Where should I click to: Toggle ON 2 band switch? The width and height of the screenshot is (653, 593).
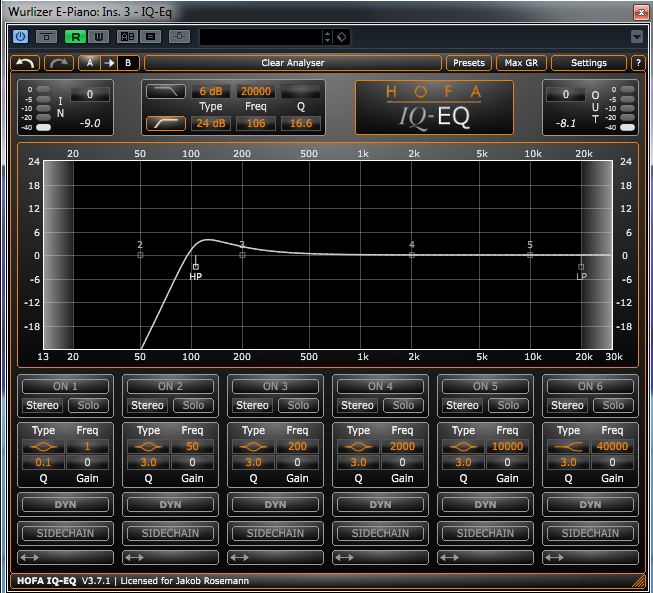[170, 386]
